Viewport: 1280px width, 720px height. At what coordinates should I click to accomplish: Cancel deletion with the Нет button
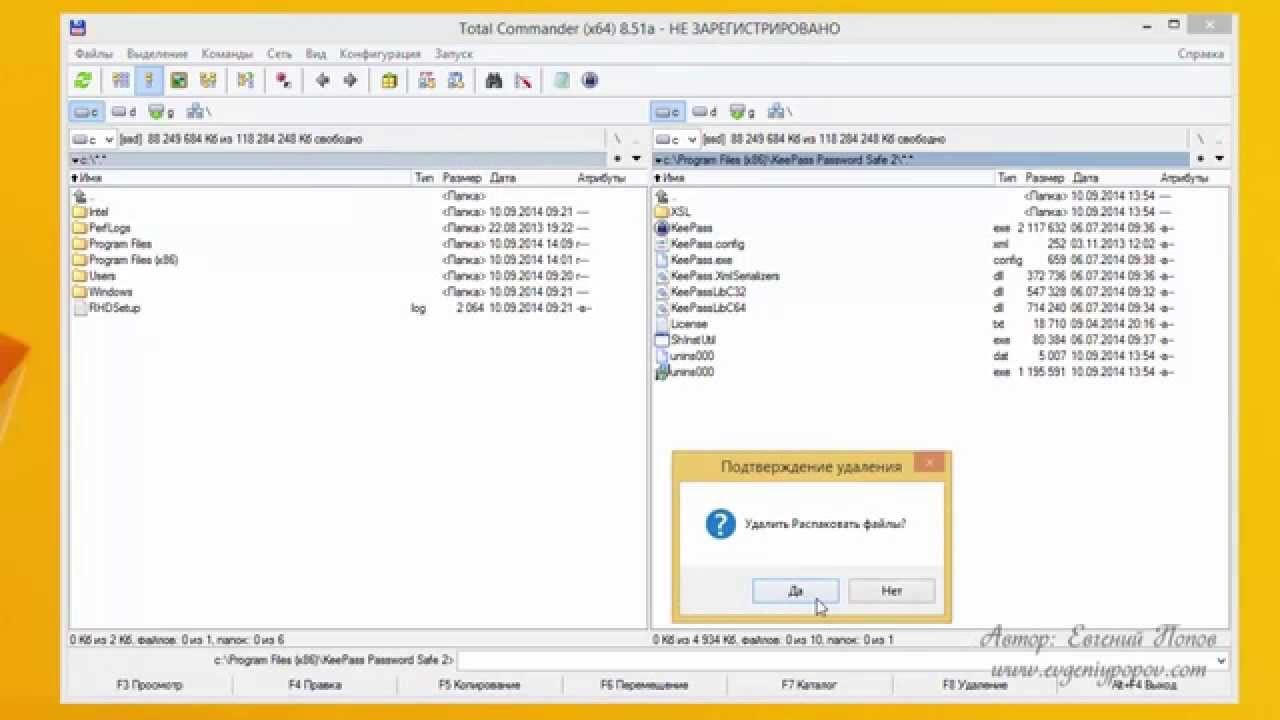[892, 591]
